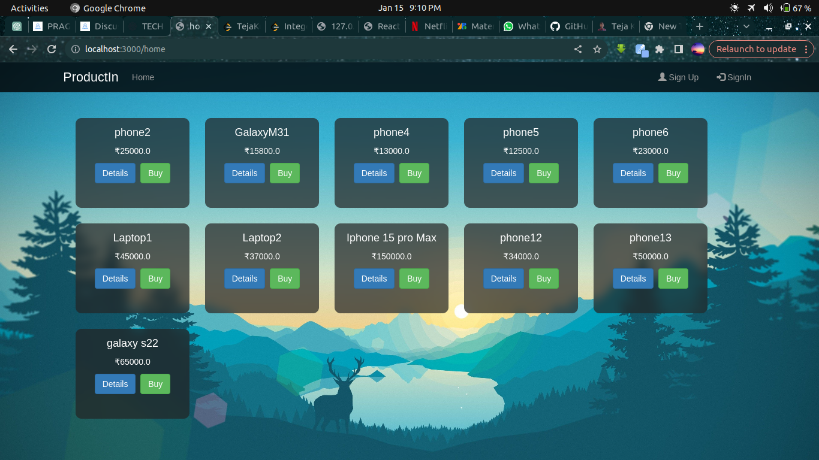The image size is (819, 460).
Task: Open the side panel icon in the toolbar
Action: click(x=678, y=49)
